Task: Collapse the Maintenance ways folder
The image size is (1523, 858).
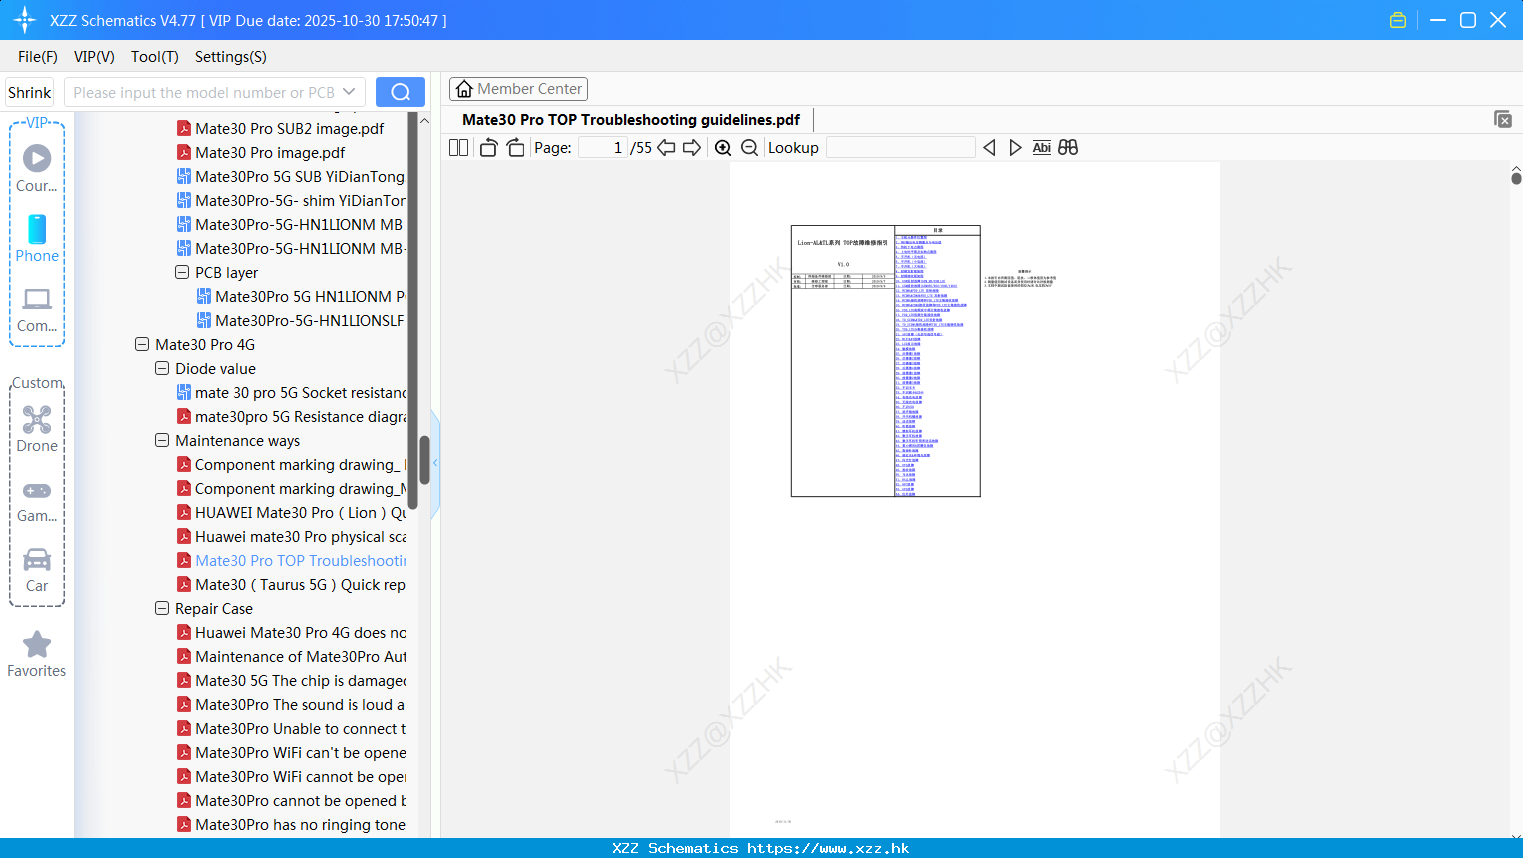Action: pos(162,440)
